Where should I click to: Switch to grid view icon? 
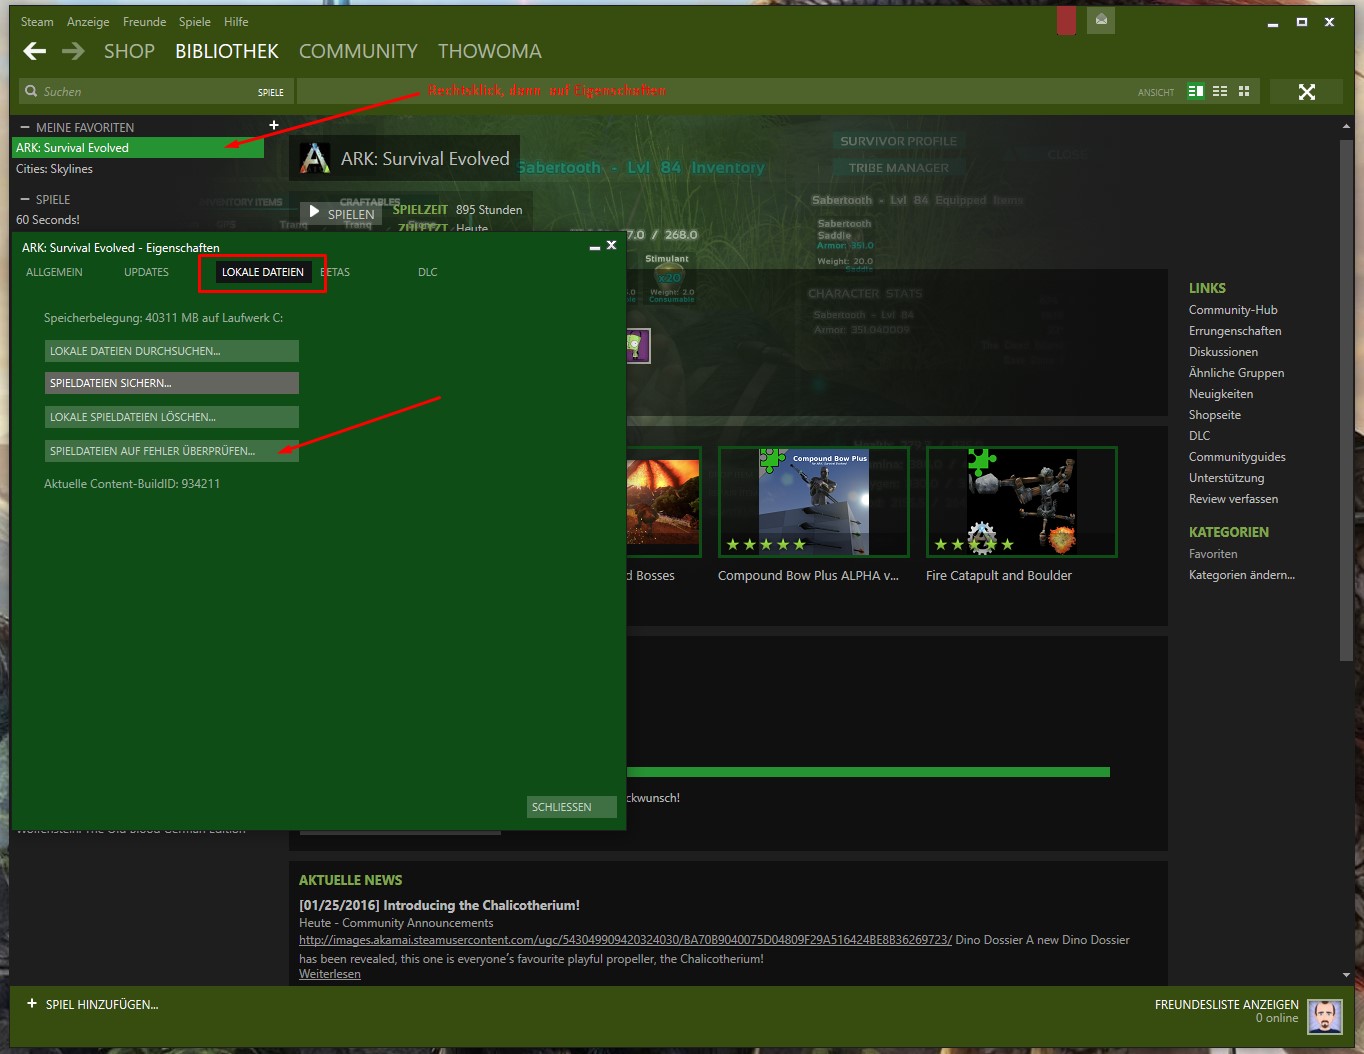point(1244,91)
